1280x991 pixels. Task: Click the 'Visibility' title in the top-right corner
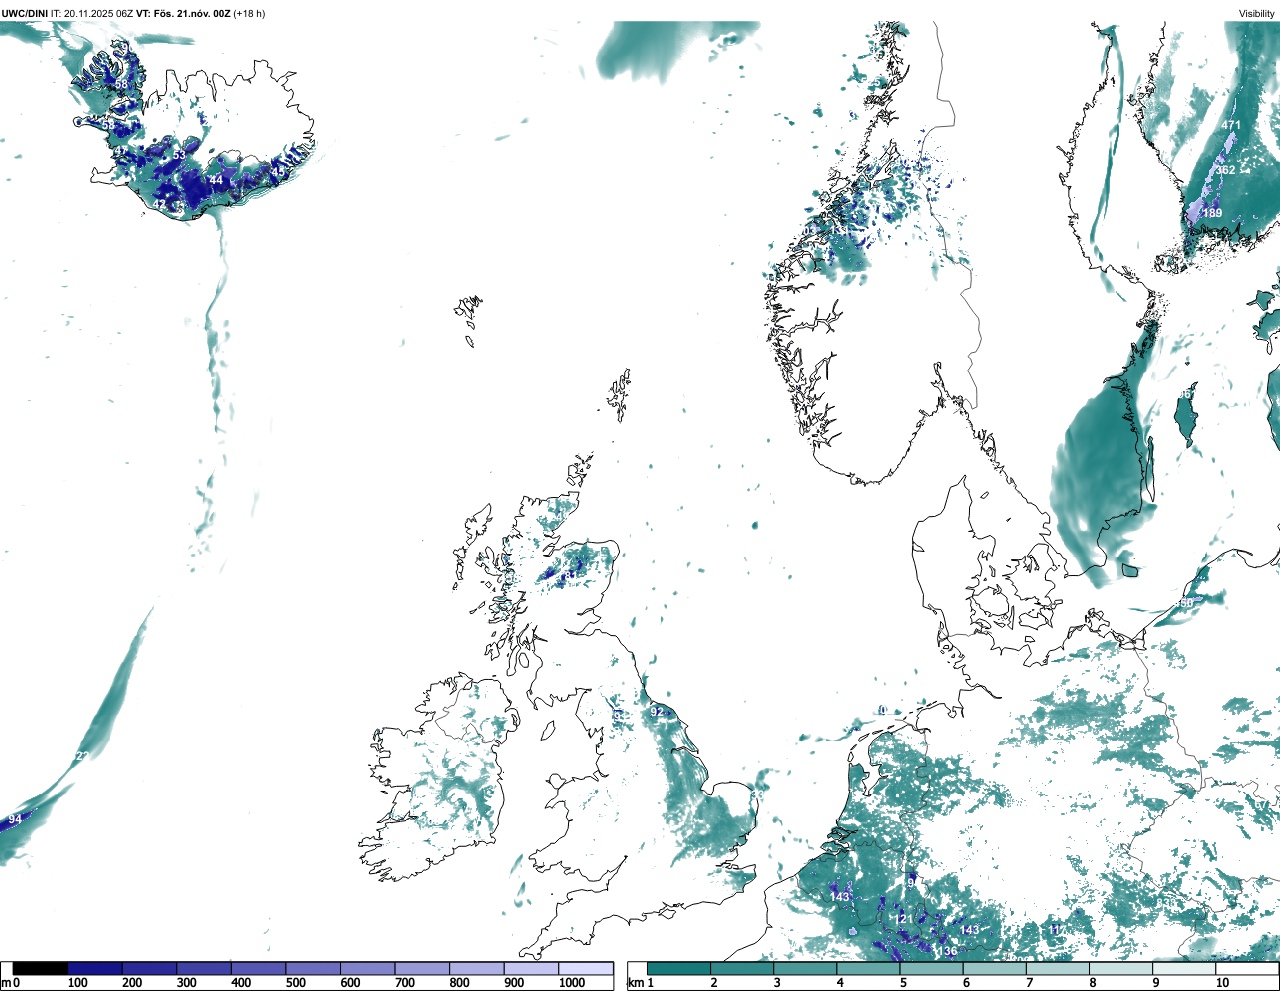(1257, 14)
